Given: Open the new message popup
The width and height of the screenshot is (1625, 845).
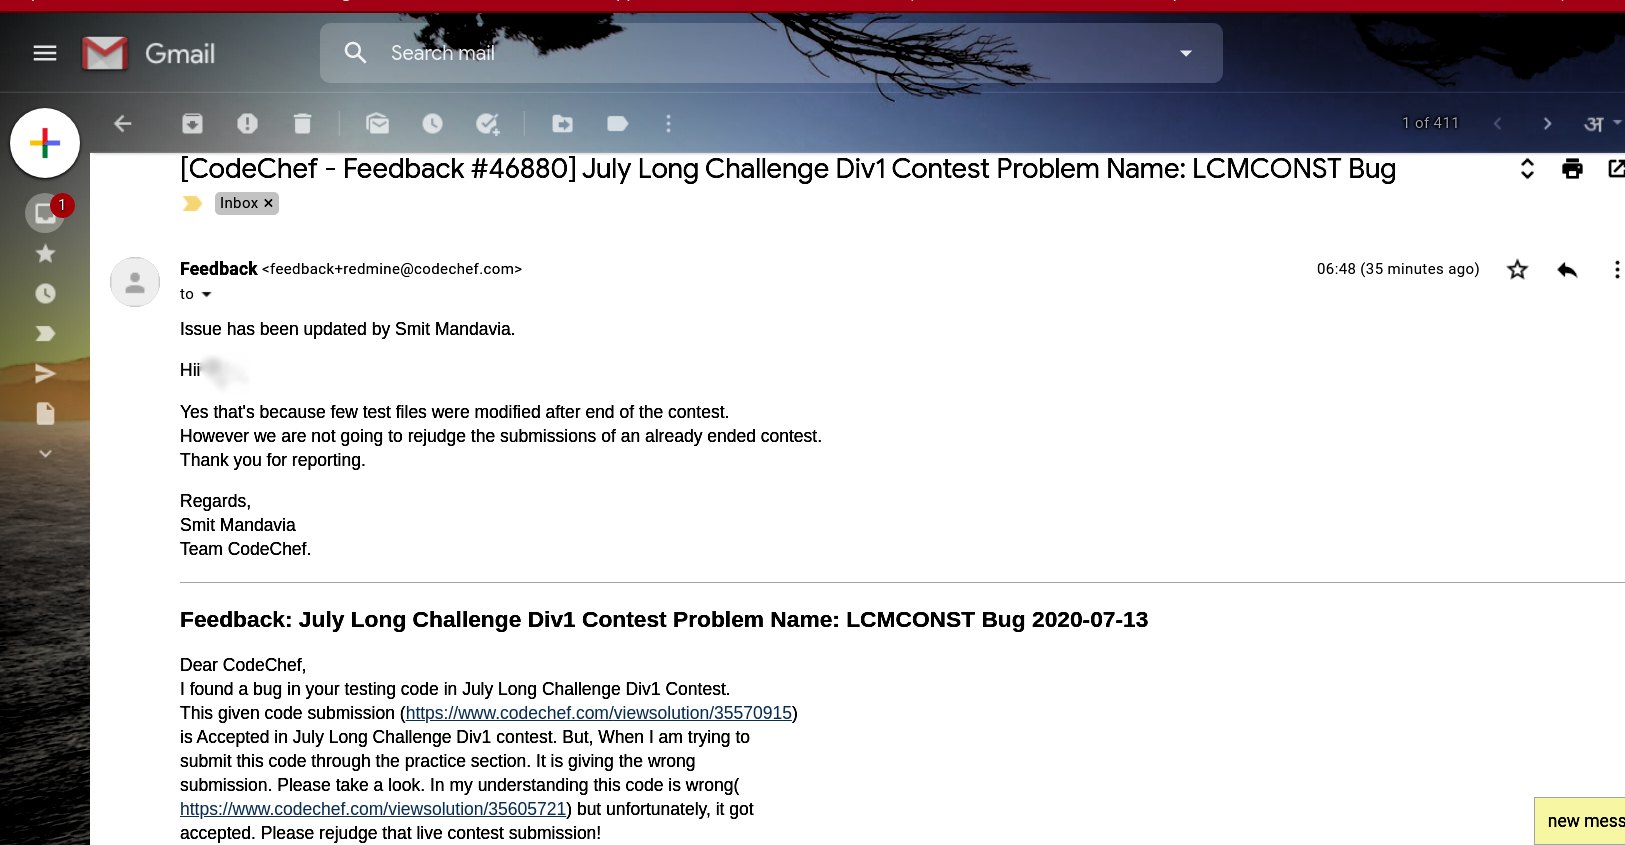Looking at the screenshot, I should [x=1580, y=821].
